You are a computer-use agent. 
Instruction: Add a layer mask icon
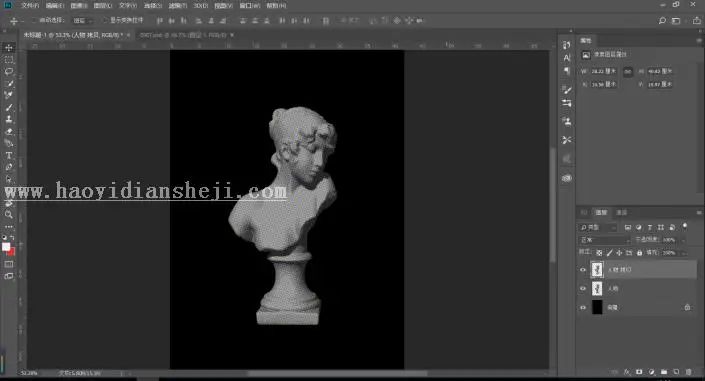tap(639, 372)
